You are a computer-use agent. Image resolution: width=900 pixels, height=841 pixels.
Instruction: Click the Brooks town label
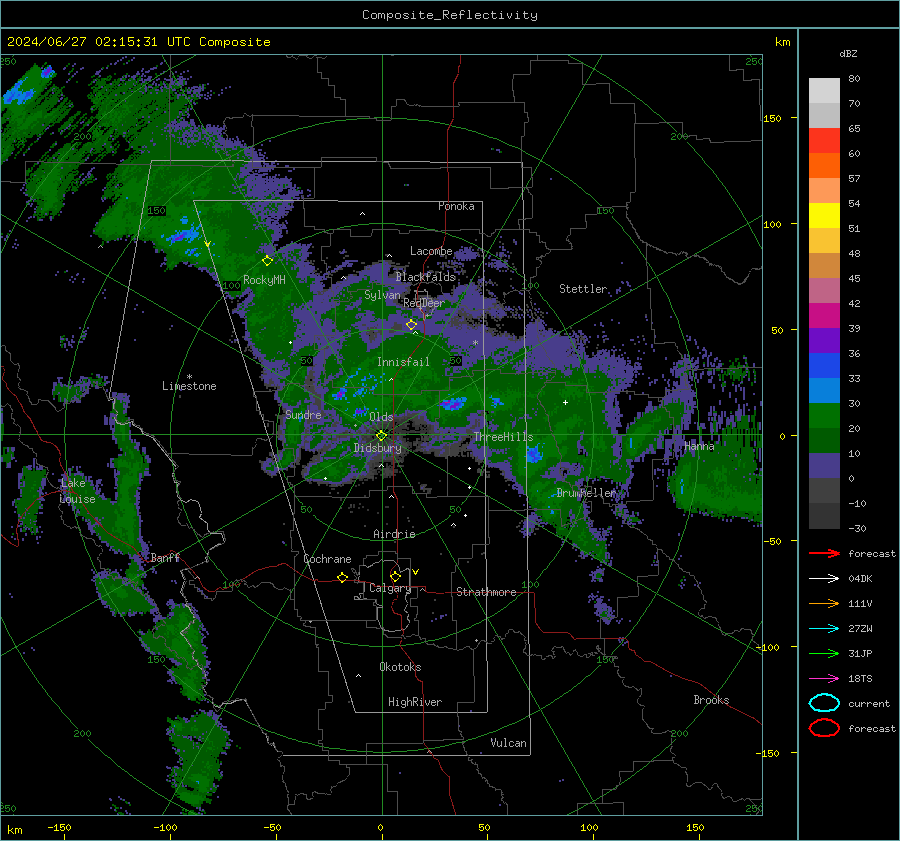coord(711,700)
